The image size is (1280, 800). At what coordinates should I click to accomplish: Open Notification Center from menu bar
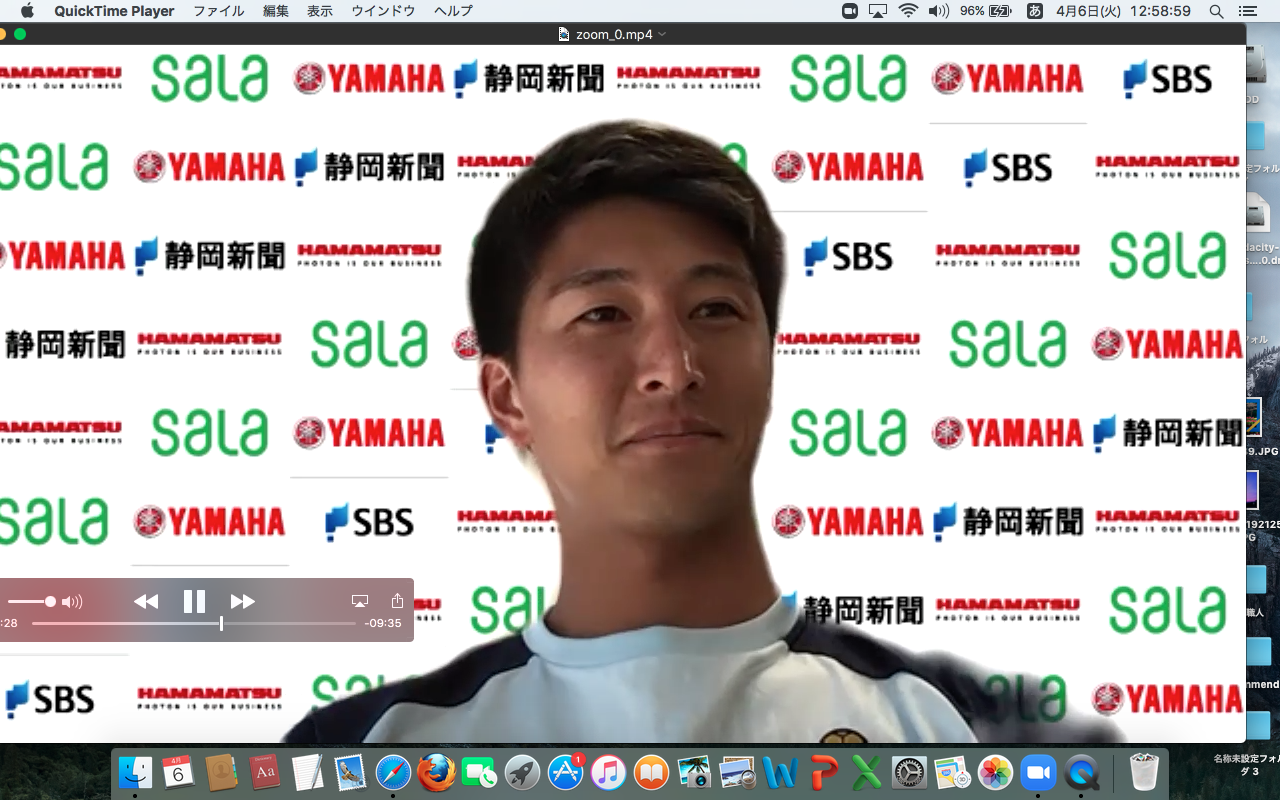(1246, 11)
